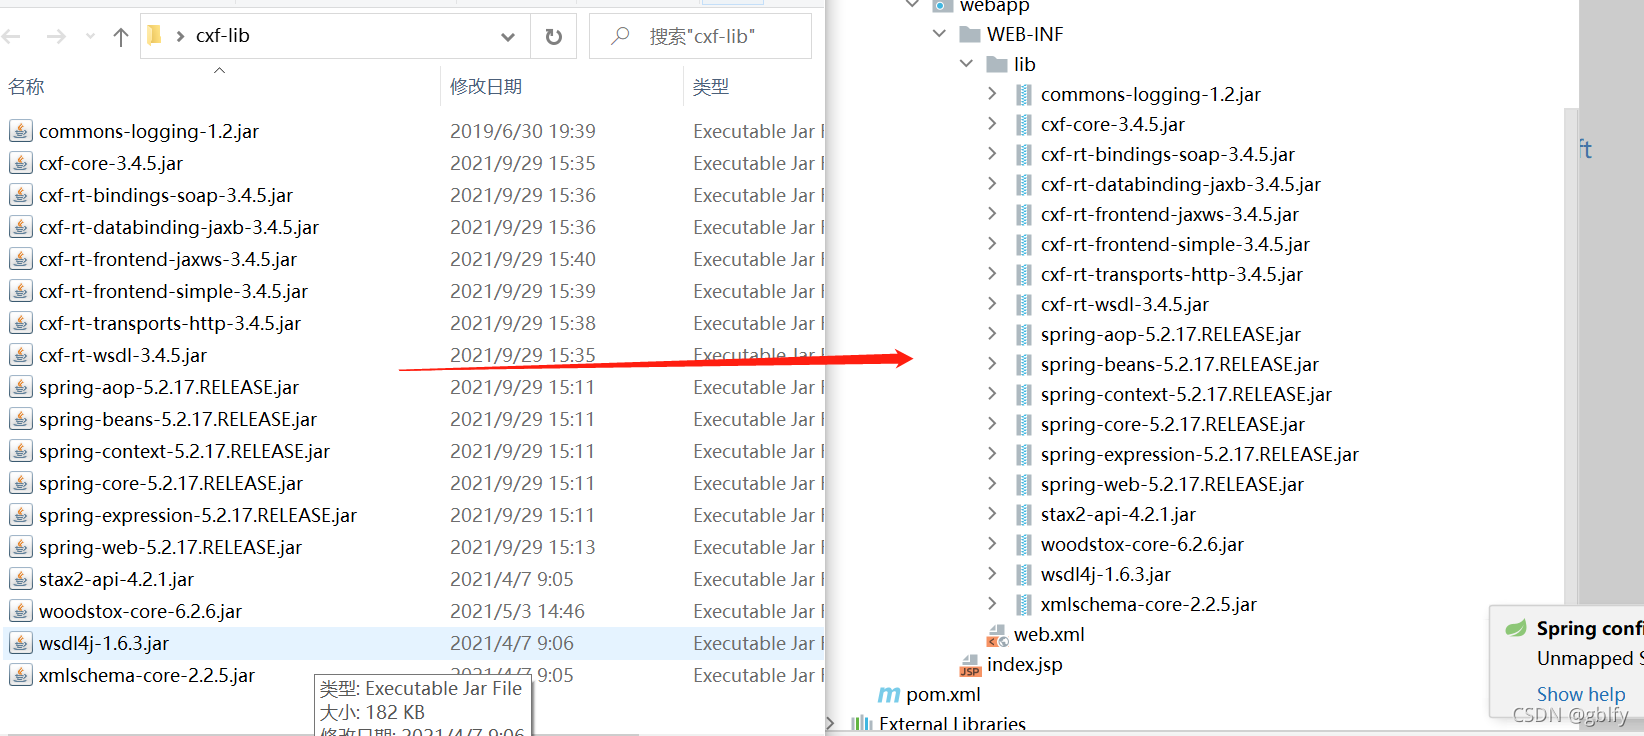Click archive icon of wsdl4j-1.6.3.jar in project tree
Image resolution: width=1644 pixels, height=736 pixels.
click(x=1023, y=575)
